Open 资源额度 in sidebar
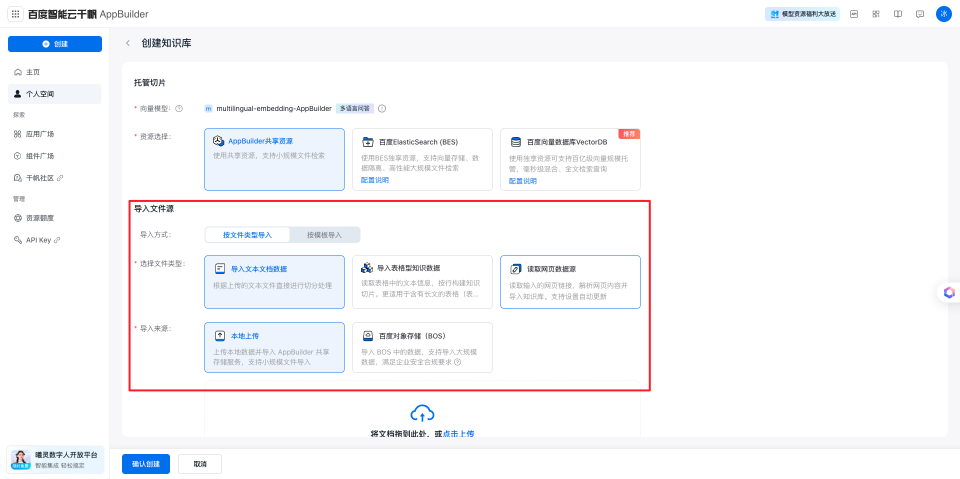Viewport: 960px width, 479px height. pyautogui.click(x=54, y=218)
